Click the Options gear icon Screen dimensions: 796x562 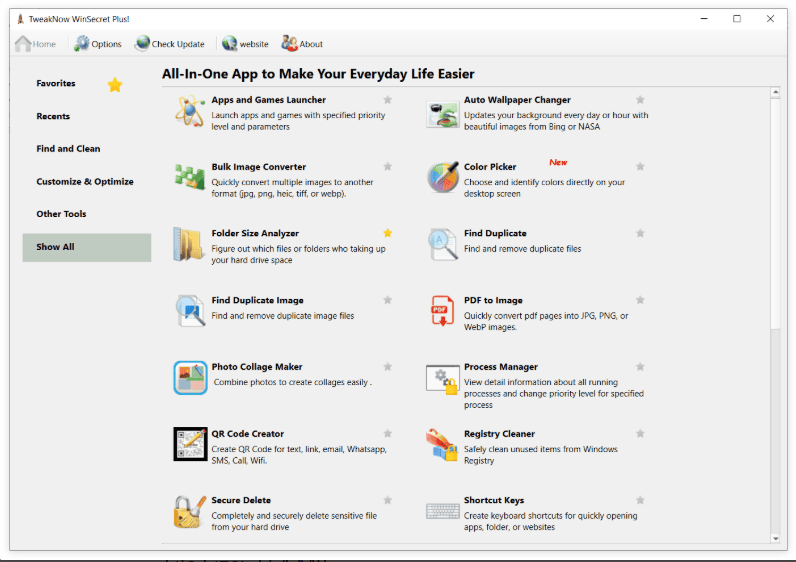(x=81, y=44)
